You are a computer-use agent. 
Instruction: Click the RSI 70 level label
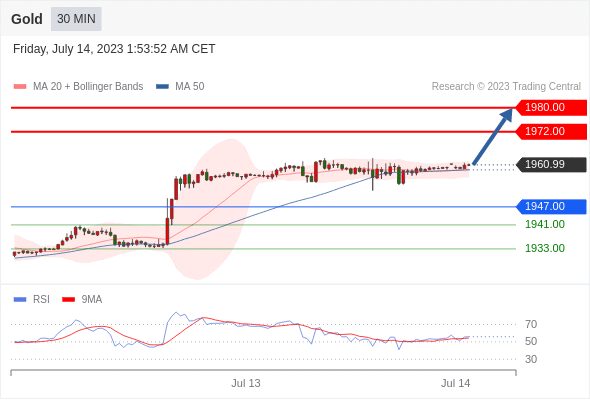[531, 324]
